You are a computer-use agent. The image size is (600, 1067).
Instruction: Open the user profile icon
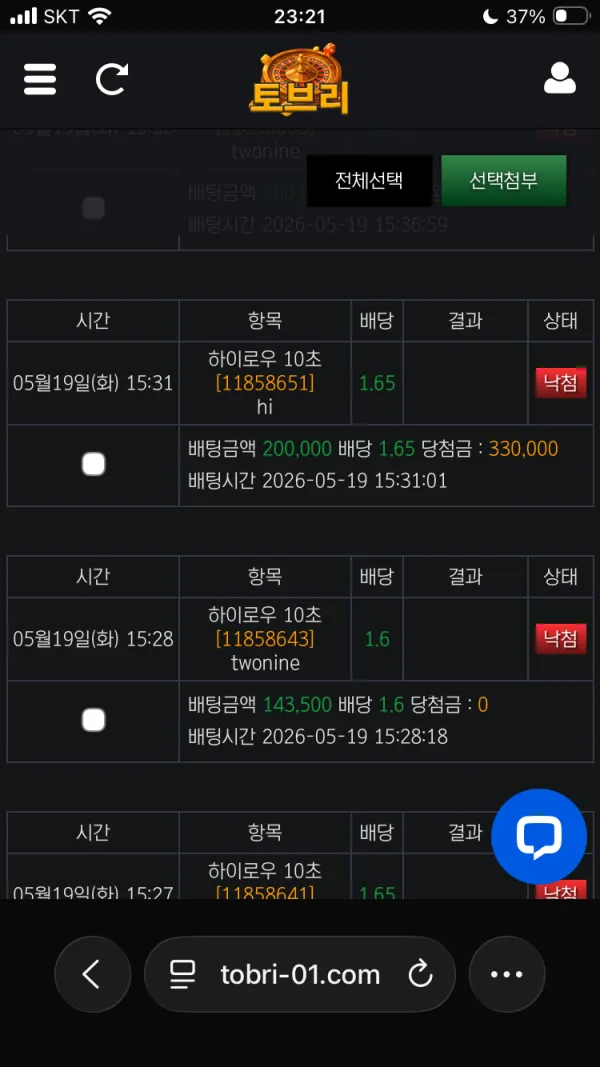560,78
